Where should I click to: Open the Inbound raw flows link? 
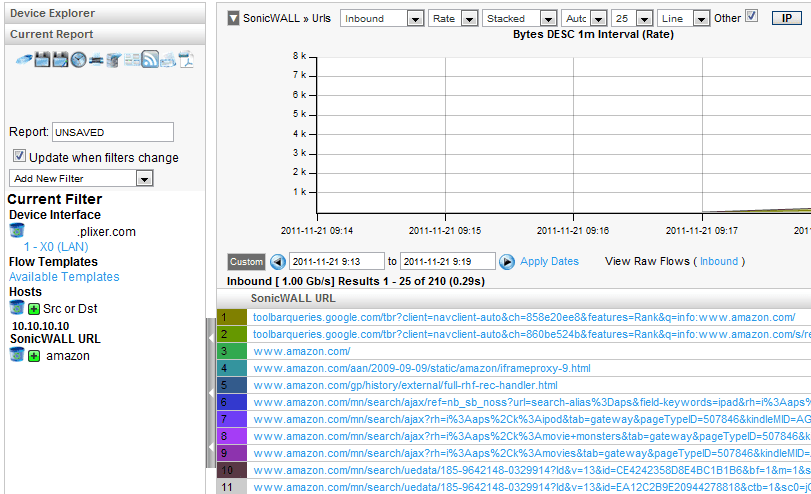tap(719, 262)
